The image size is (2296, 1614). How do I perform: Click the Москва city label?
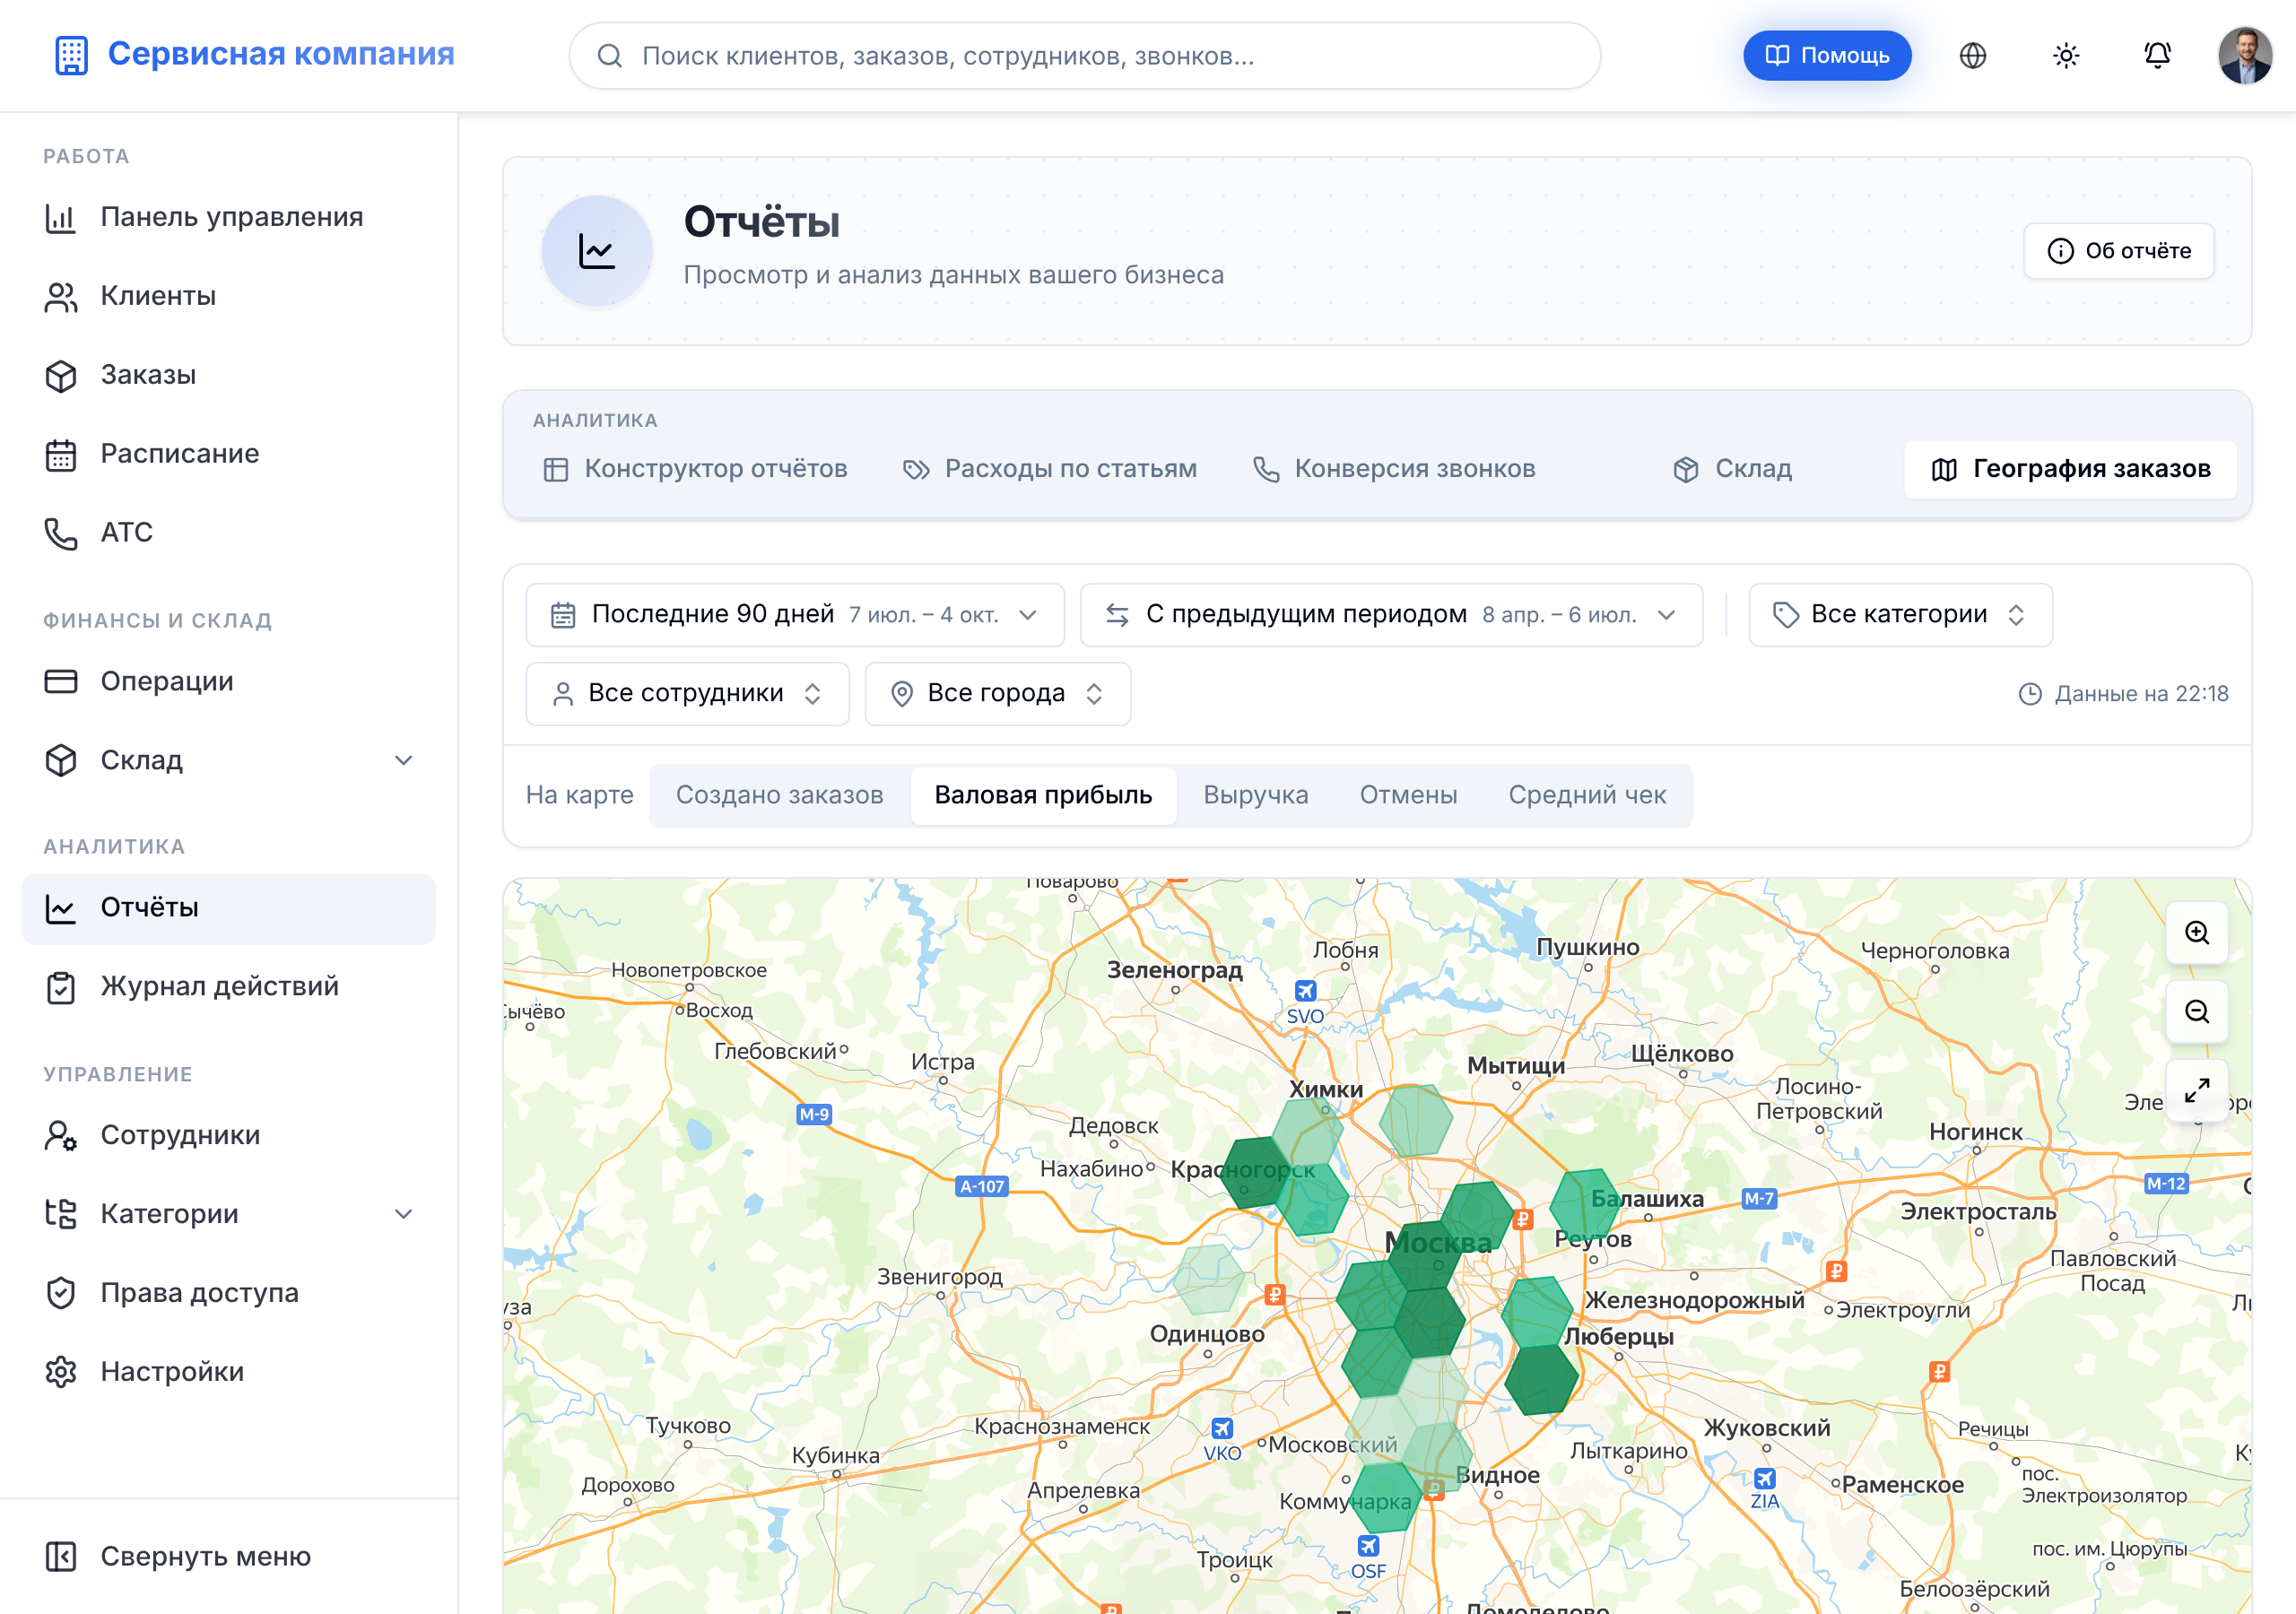[1438, 1243]
